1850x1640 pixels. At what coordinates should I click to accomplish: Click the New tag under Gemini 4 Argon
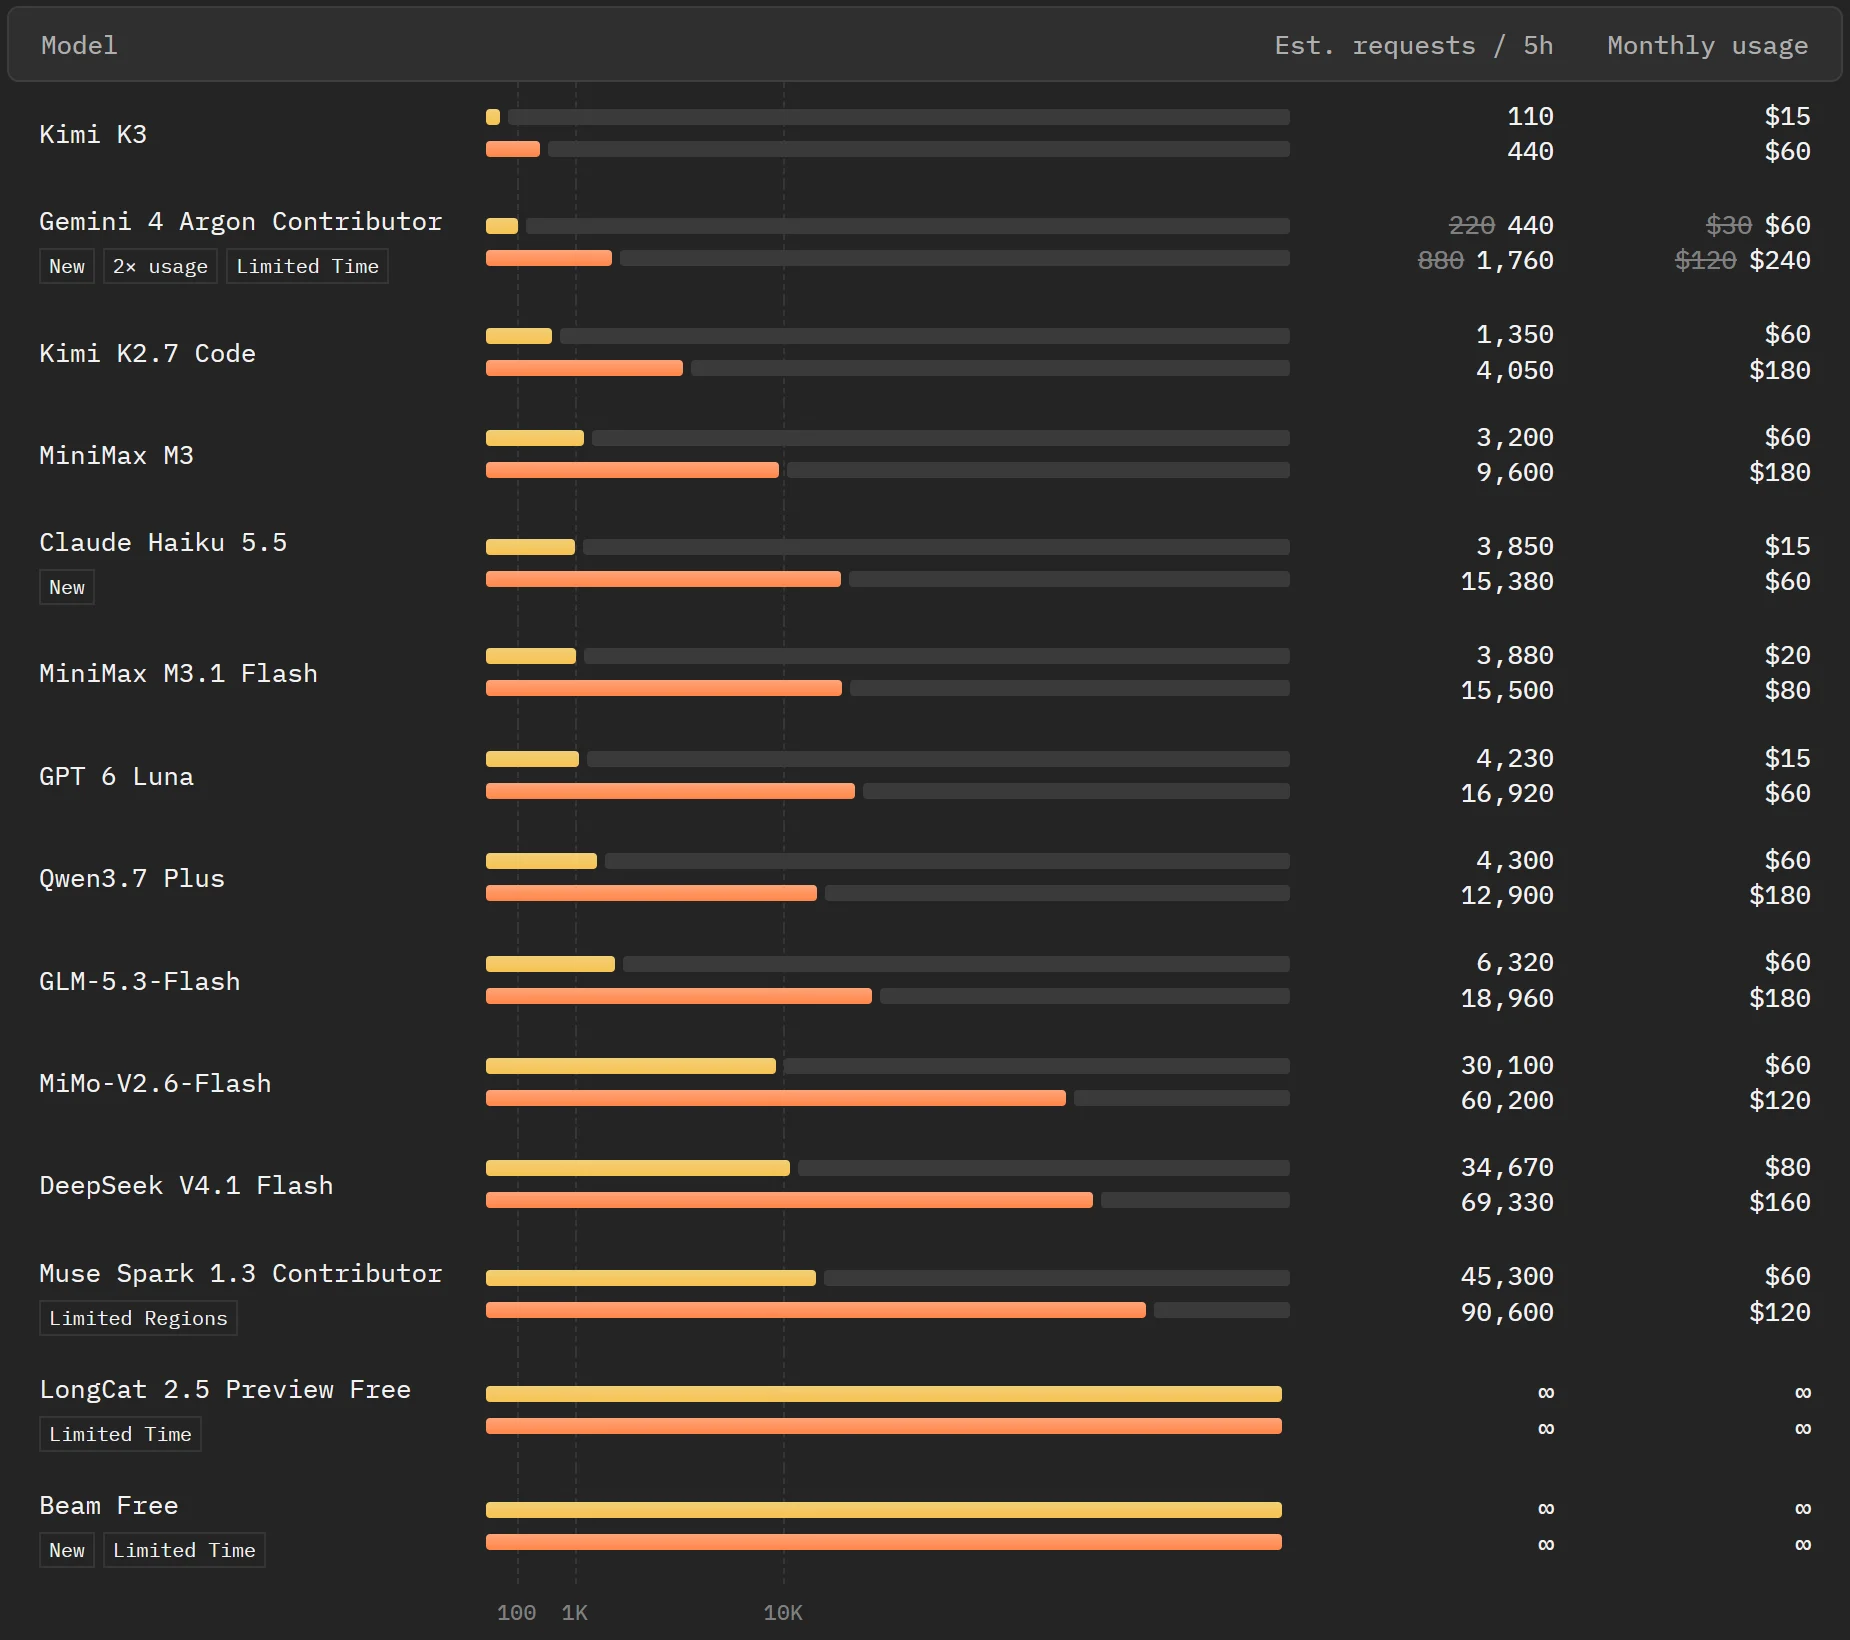click(x=67, y=266)
